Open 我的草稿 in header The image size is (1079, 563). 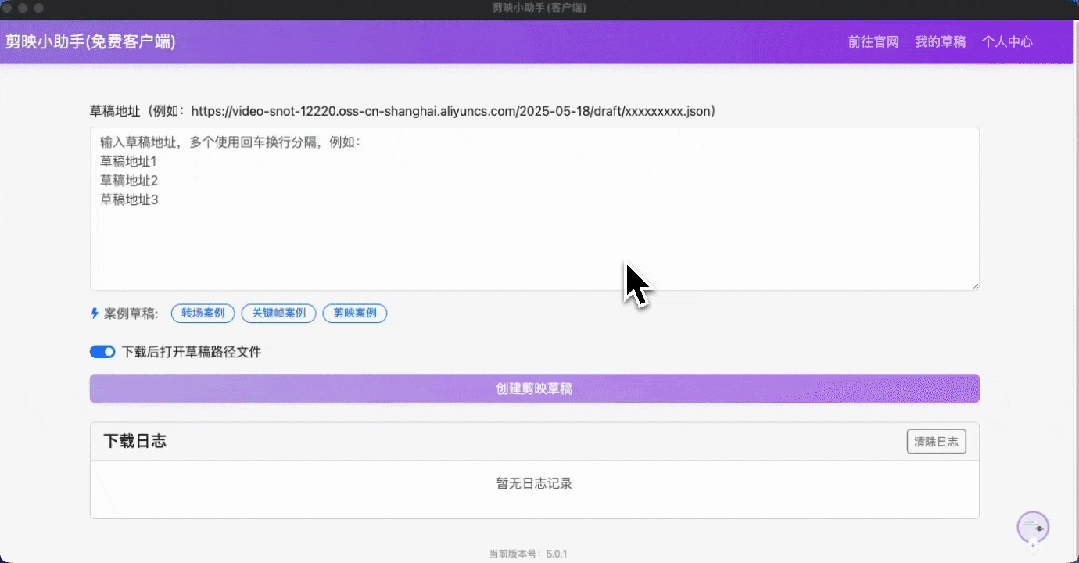(940, 42)
